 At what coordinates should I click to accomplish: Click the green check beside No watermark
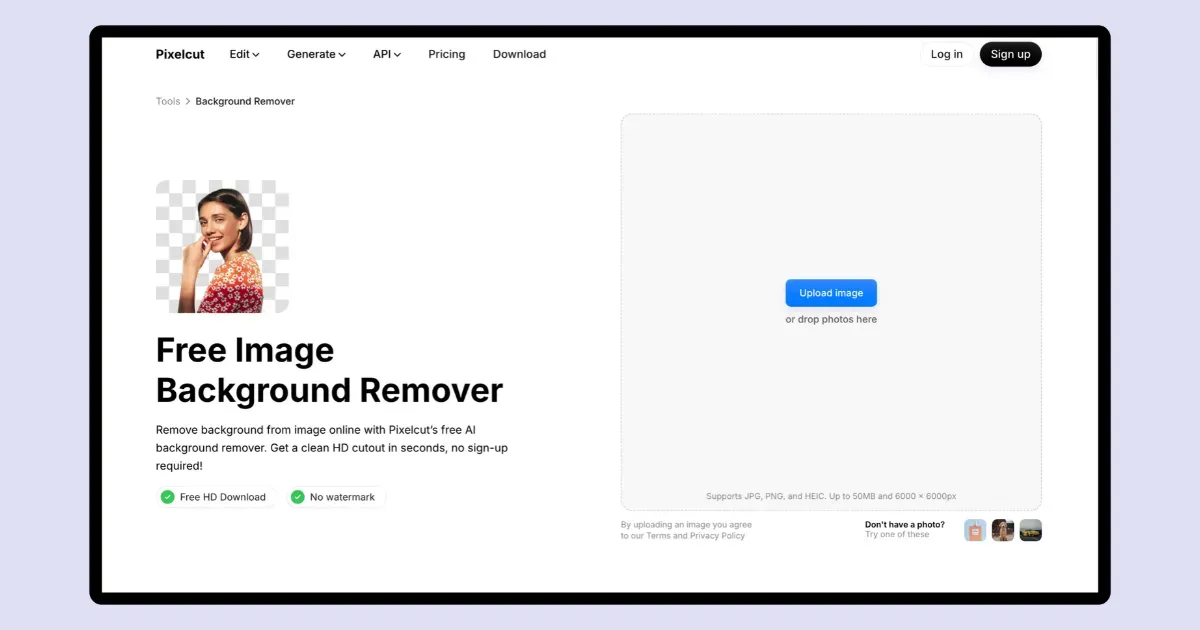click(298, 497)
